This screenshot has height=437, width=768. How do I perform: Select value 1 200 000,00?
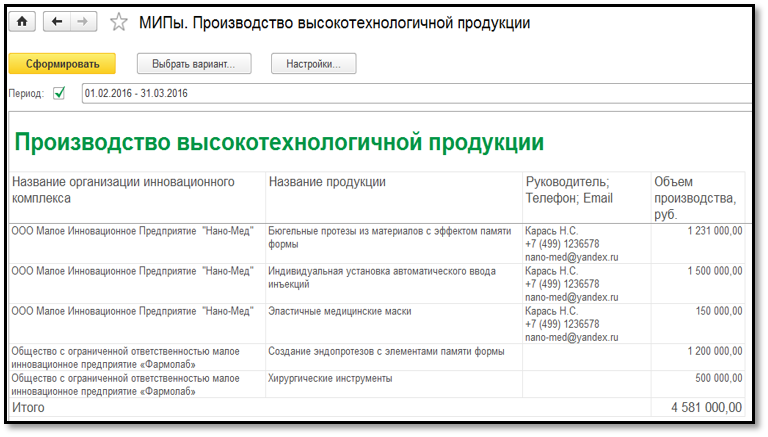(715, 351)
